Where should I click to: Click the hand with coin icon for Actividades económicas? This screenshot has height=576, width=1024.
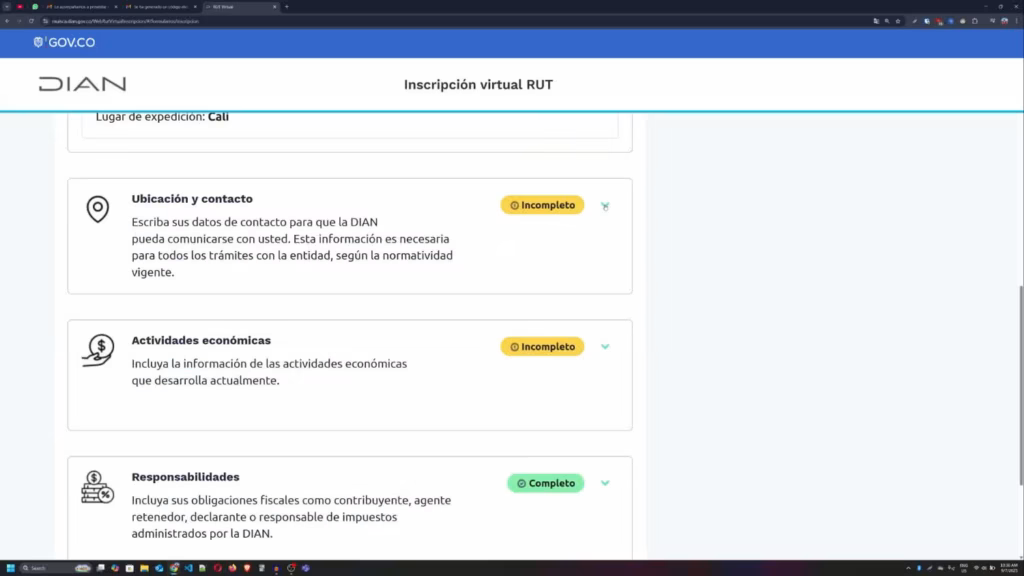click(x=98, y=351)
